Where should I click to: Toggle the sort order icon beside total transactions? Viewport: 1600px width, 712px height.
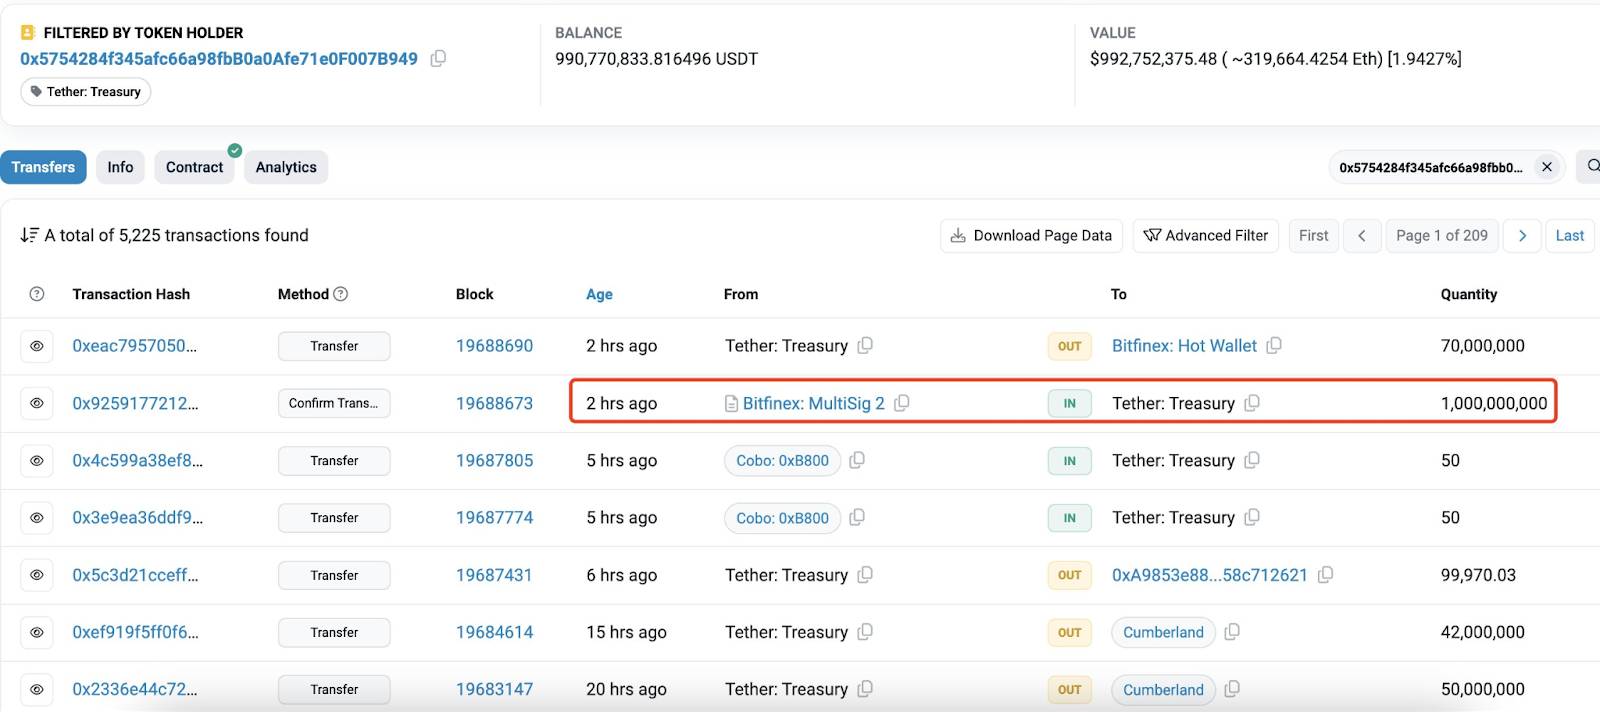coord(29,235)
